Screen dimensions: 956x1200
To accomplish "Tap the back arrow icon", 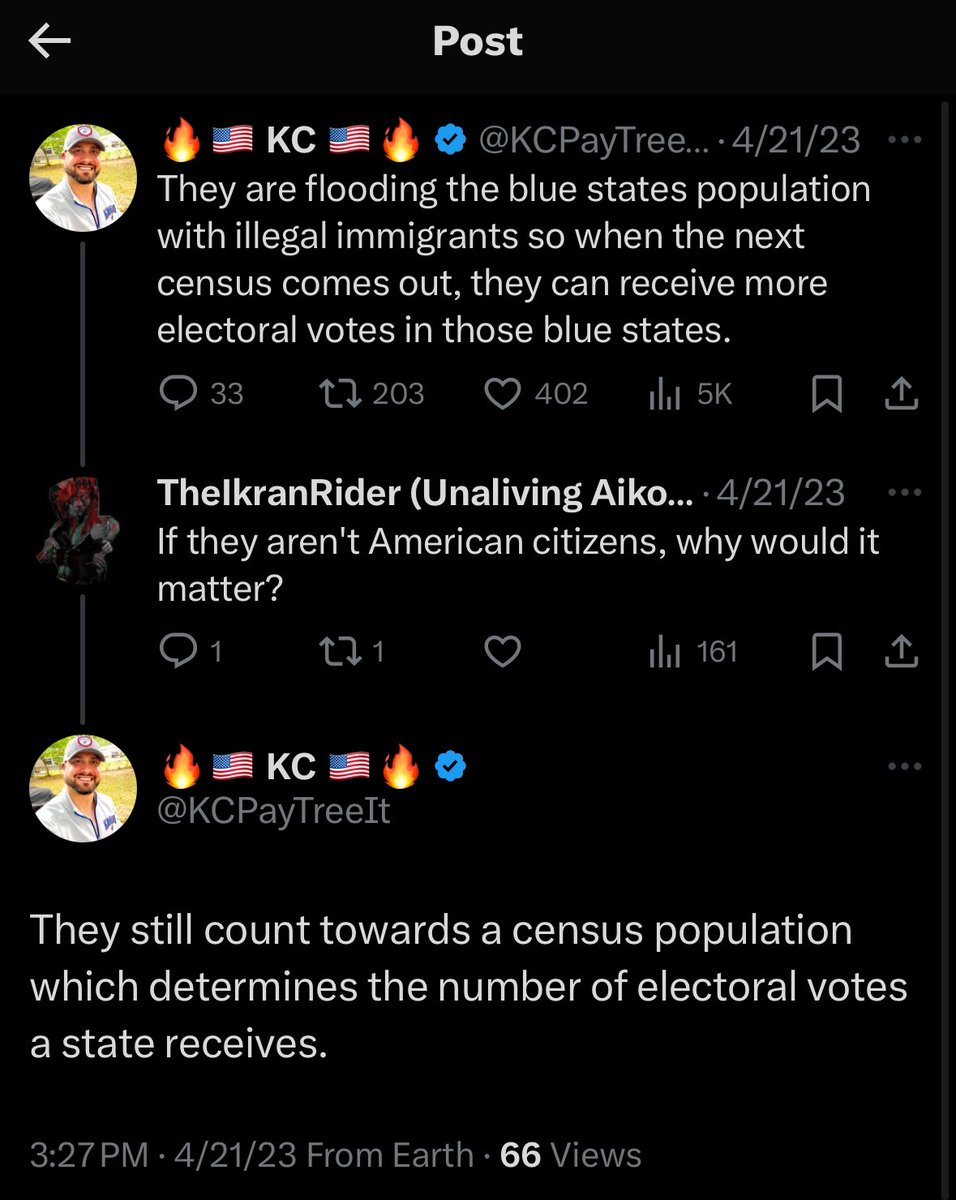I will click(50, 41).
